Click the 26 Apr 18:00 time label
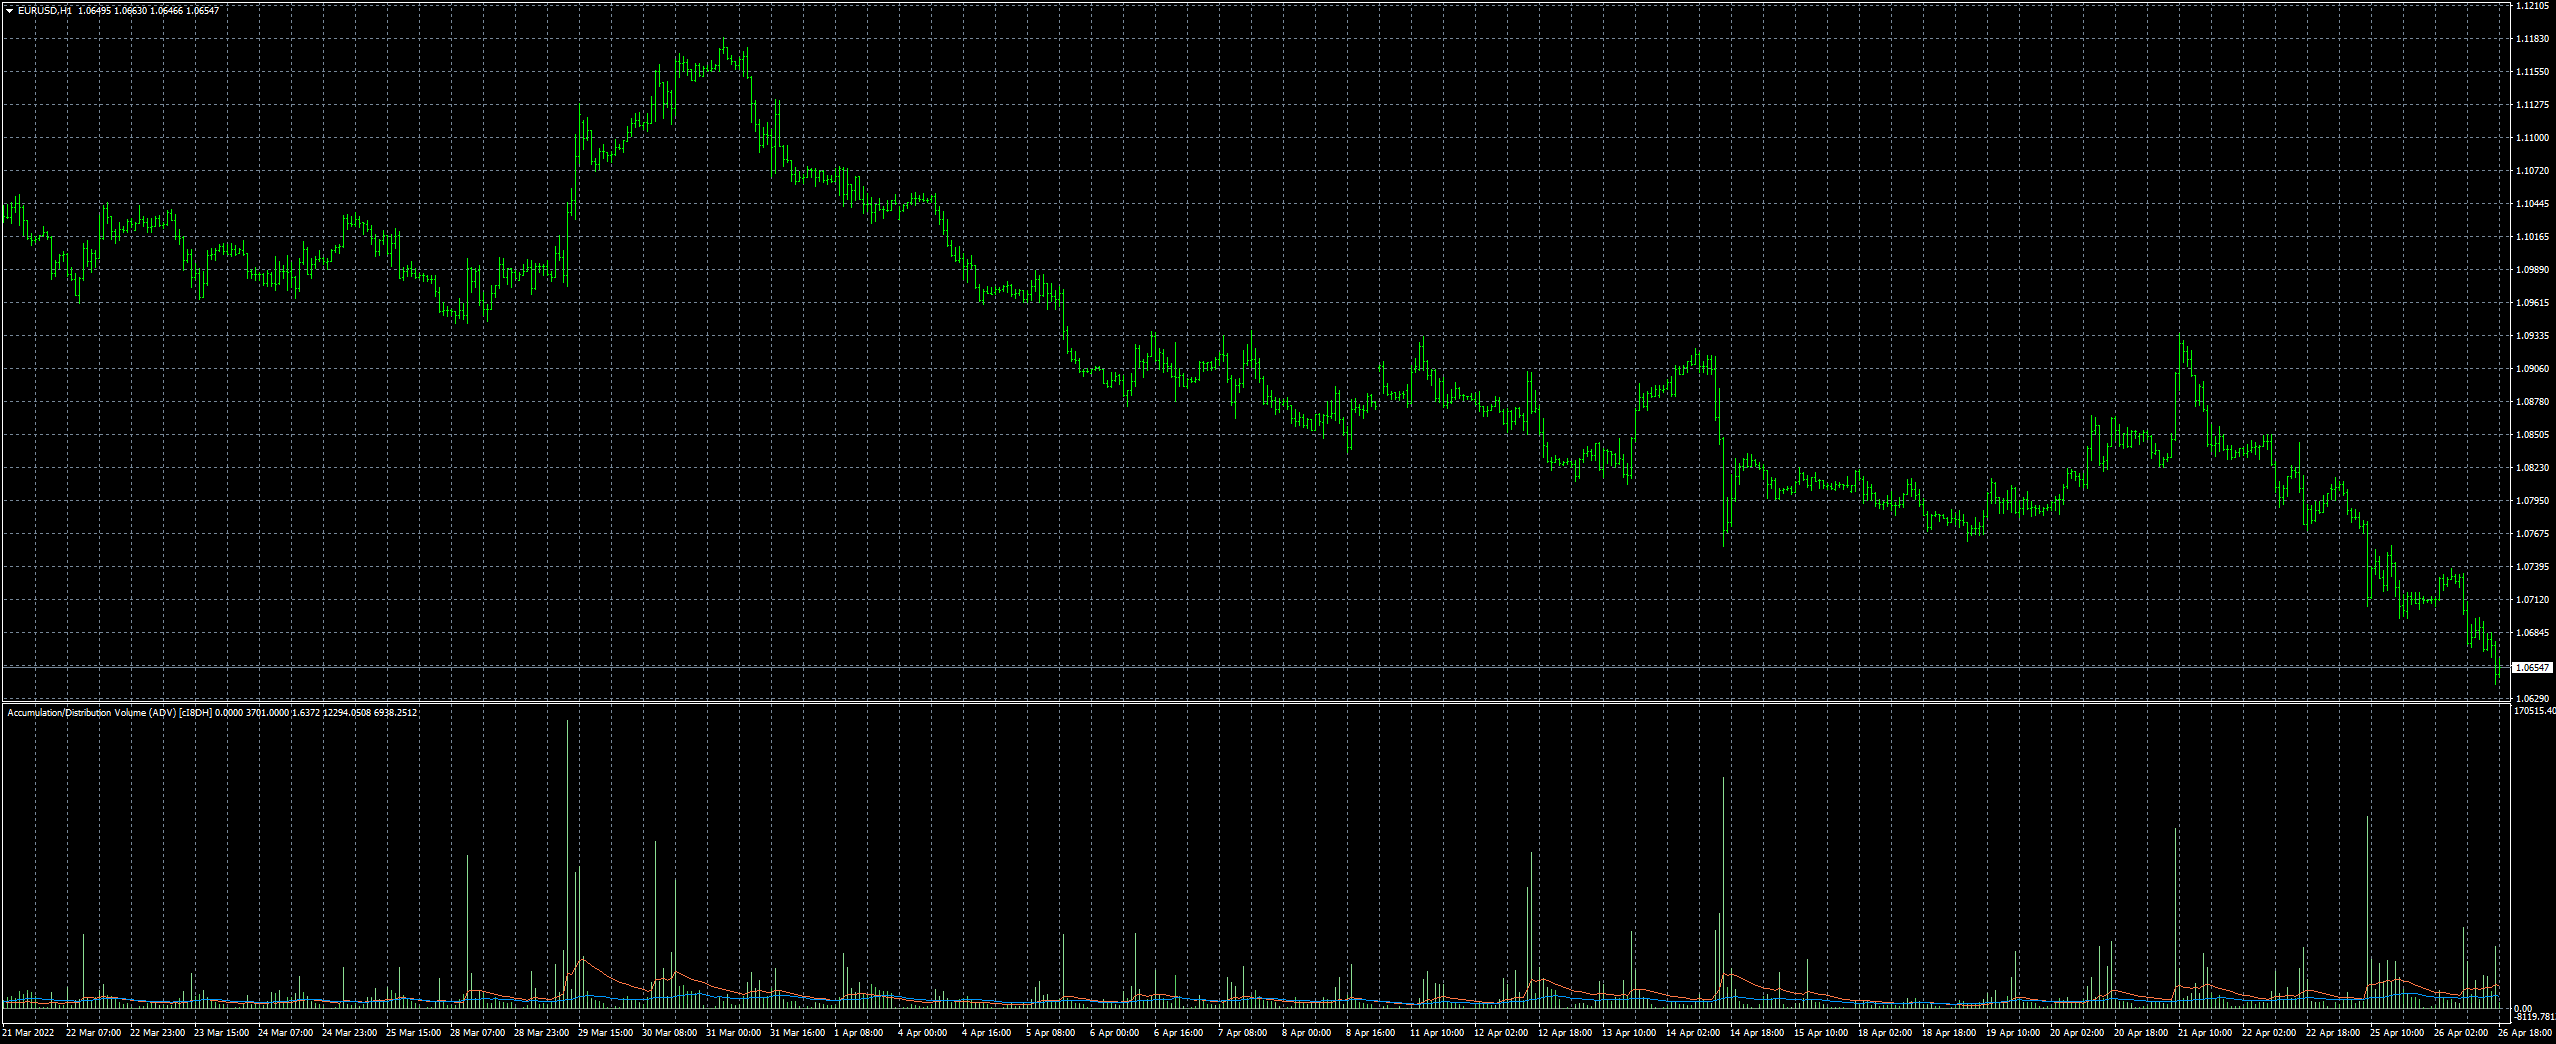The width and height of the screenshot is (2556, 1044). pos(2525,1033)
